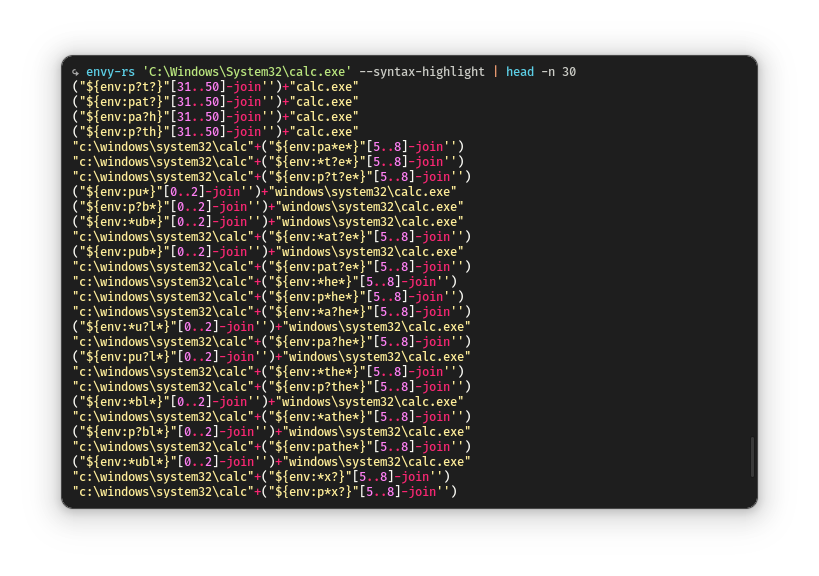Click the terminal scrollbar thumb
819x576 pixels.
coord(752,457)
